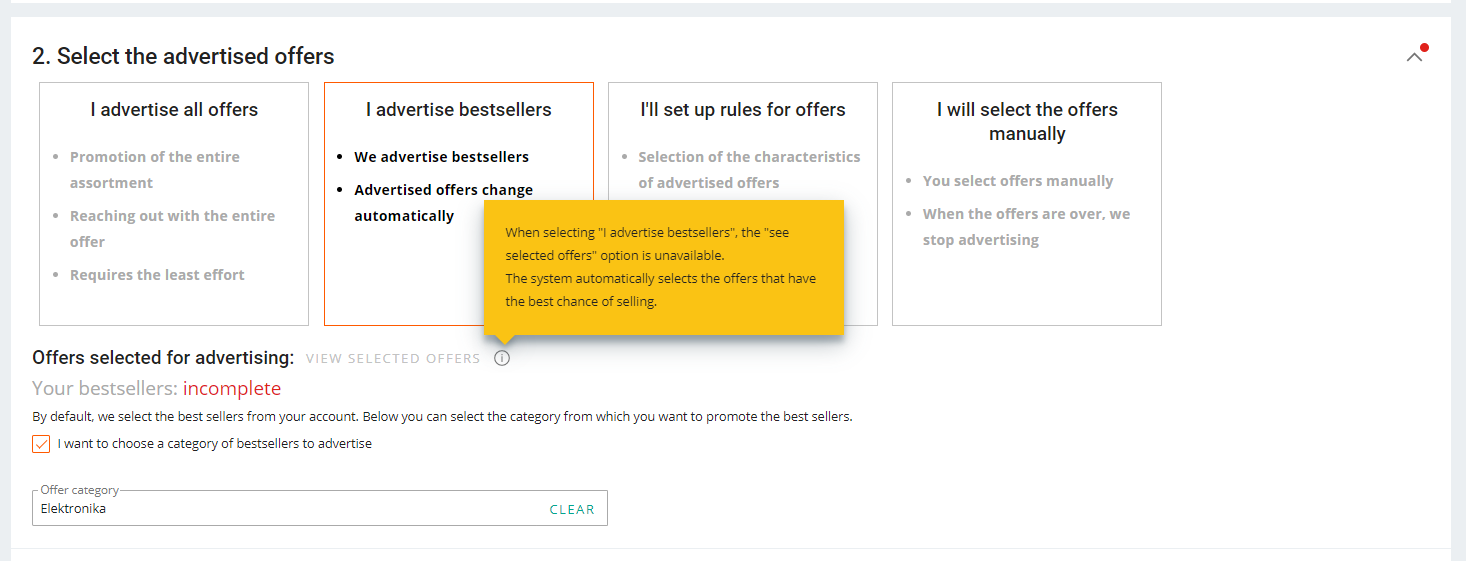
Task: Click the 'We advertise bestsellers' bullet text
Action: tap(441, 157)
